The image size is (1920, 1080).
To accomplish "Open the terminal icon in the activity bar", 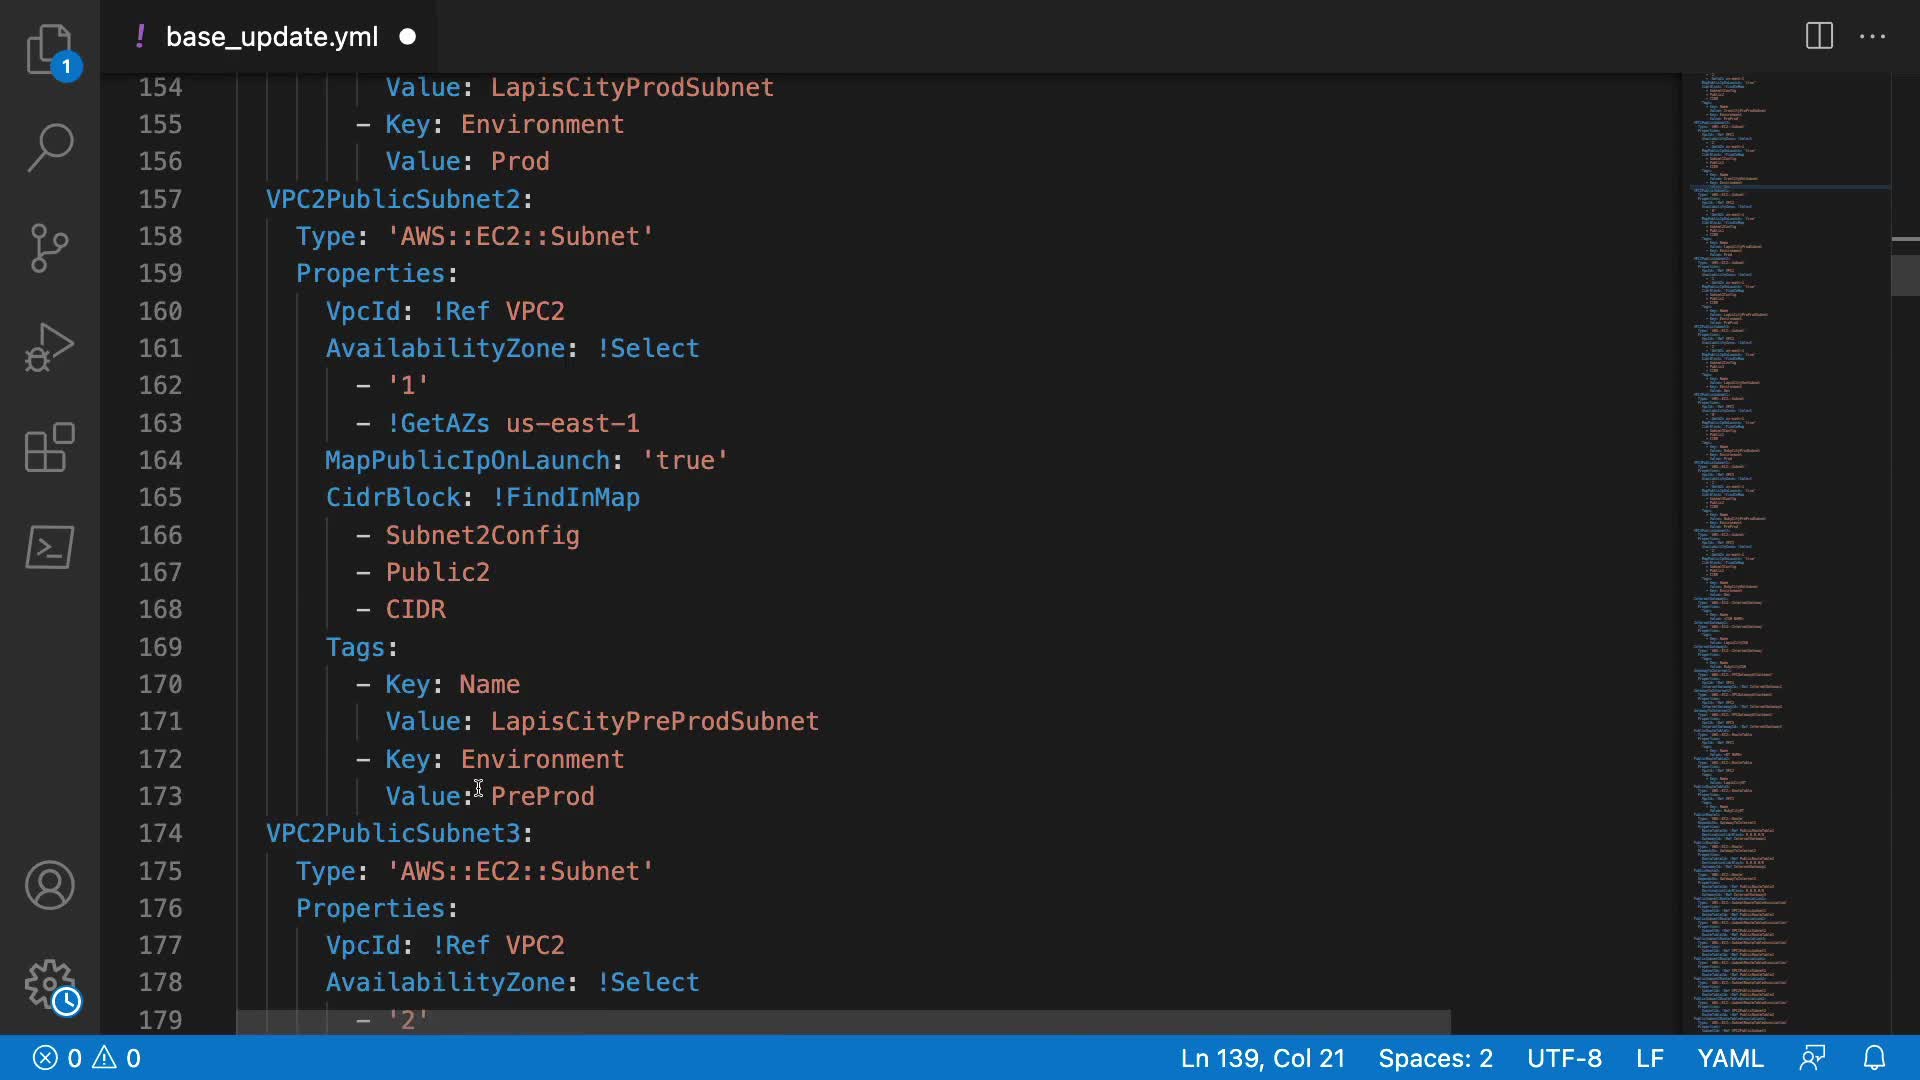I will 49,548.
